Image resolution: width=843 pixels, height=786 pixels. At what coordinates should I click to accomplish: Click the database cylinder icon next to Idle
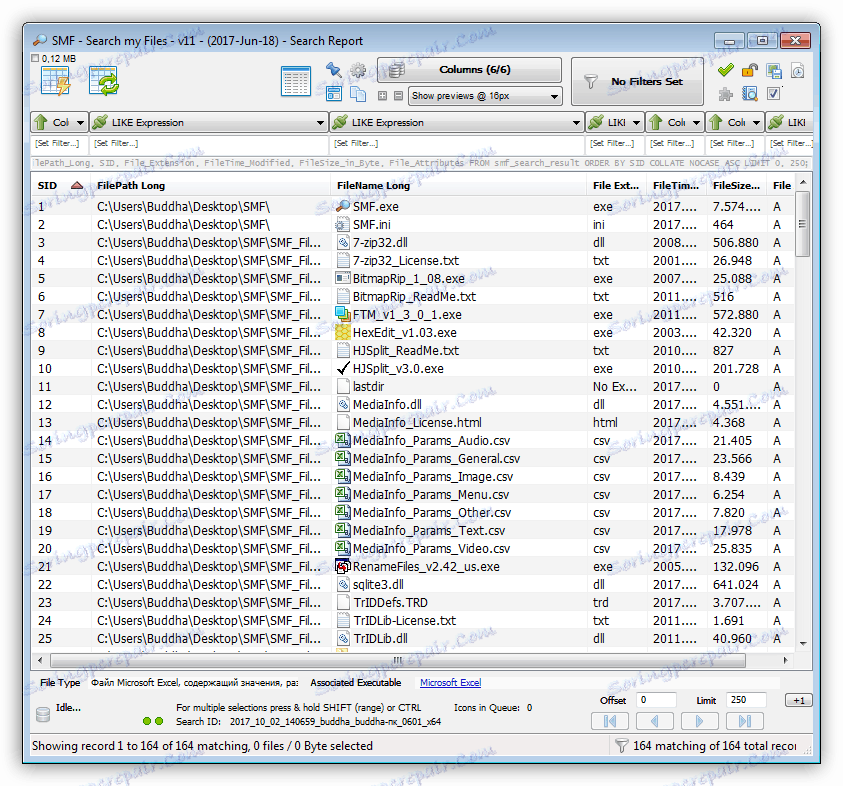(x=43, y=714)
